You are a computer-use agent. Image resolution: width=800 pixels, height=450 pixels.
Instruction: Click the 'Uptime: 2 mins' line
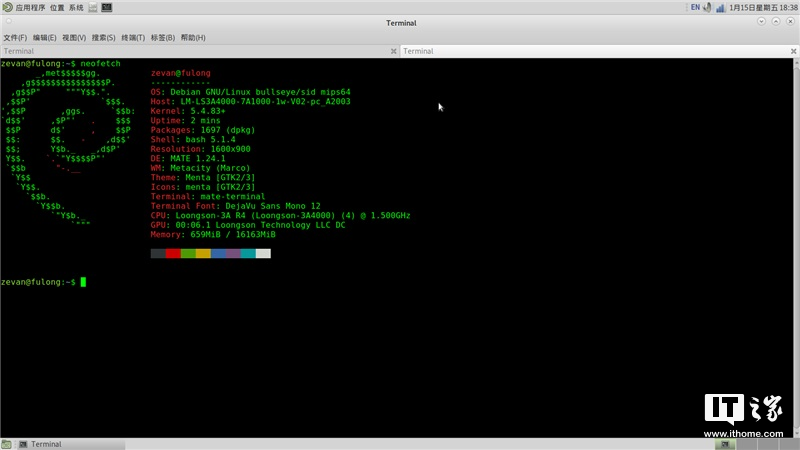coord(185,121)
